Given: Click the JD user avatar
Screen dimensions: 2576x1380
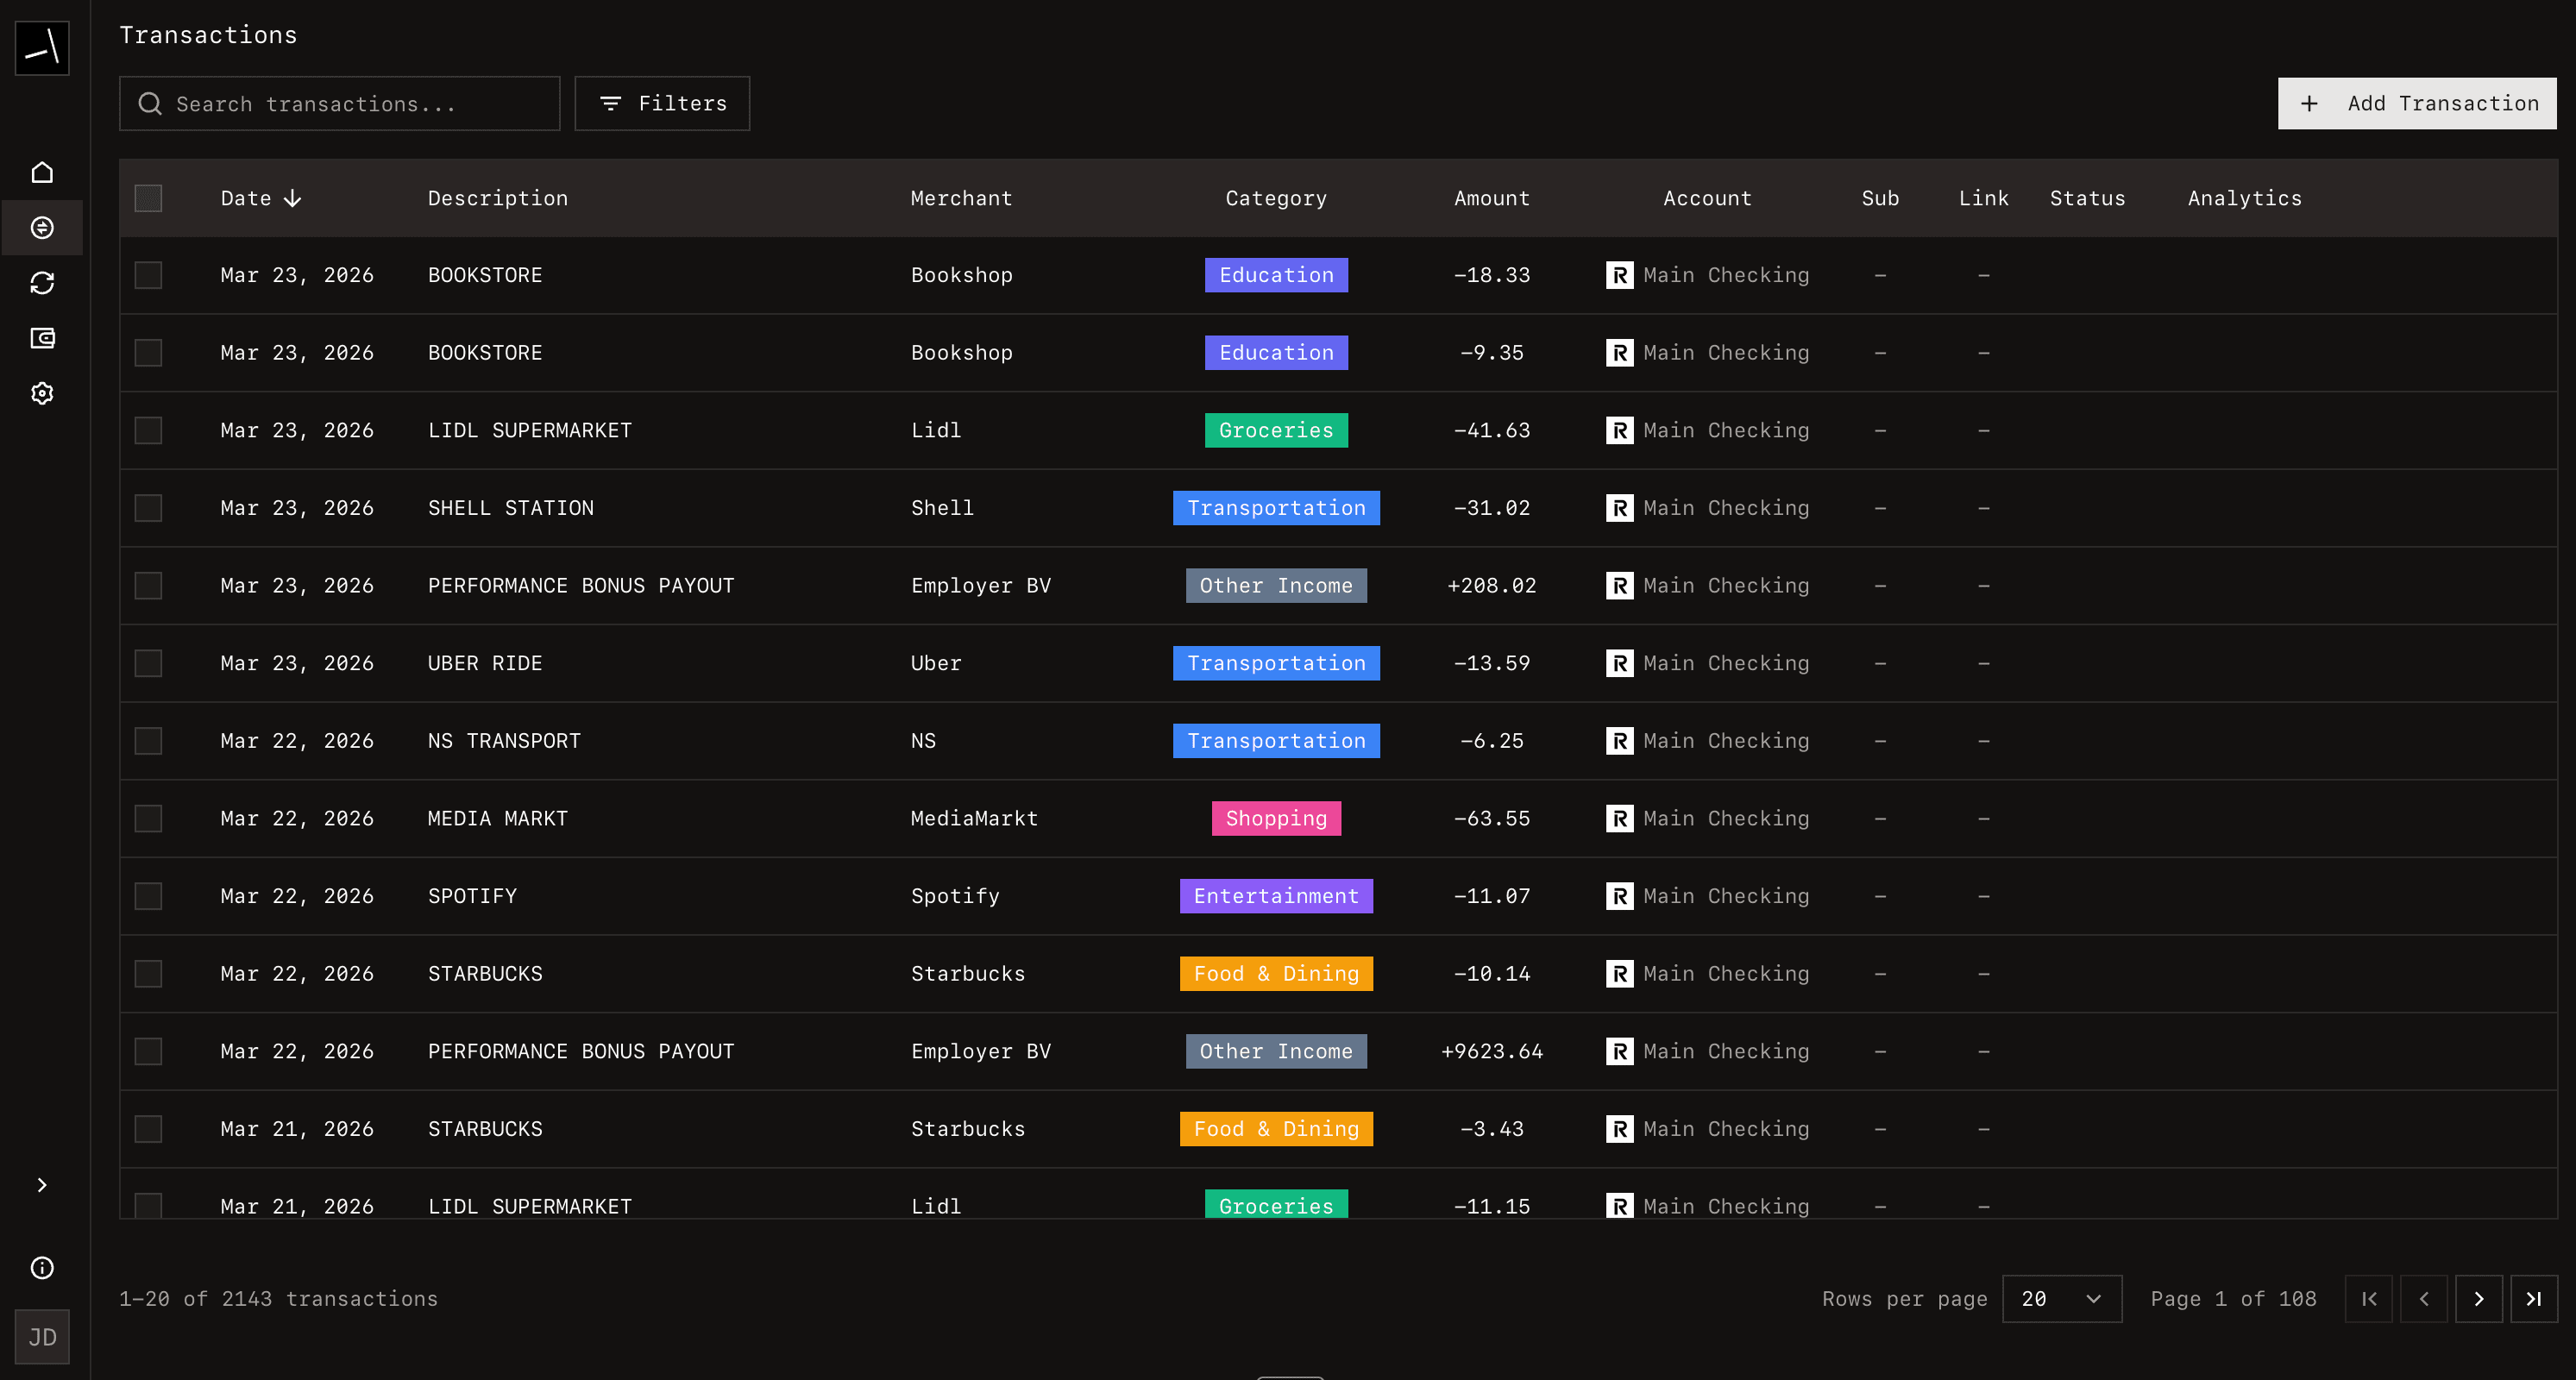Looking at the screenshot, I should pos(42,1337).
